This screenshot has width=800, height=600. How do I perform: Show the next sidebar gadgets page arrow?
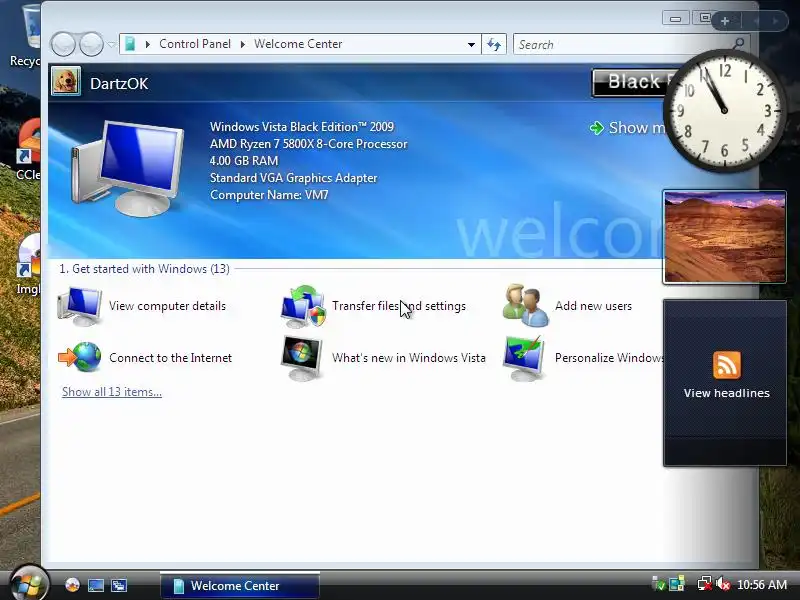[x=775, y=21]
